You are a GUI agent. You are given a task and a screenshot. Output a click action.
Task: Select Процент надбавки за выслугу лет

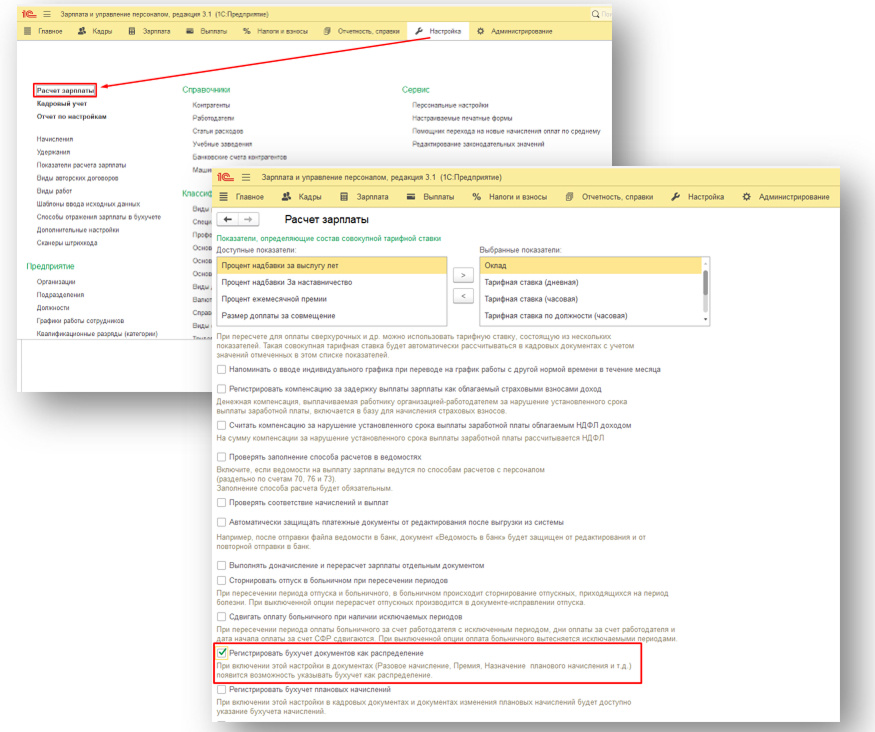point(331,266)
